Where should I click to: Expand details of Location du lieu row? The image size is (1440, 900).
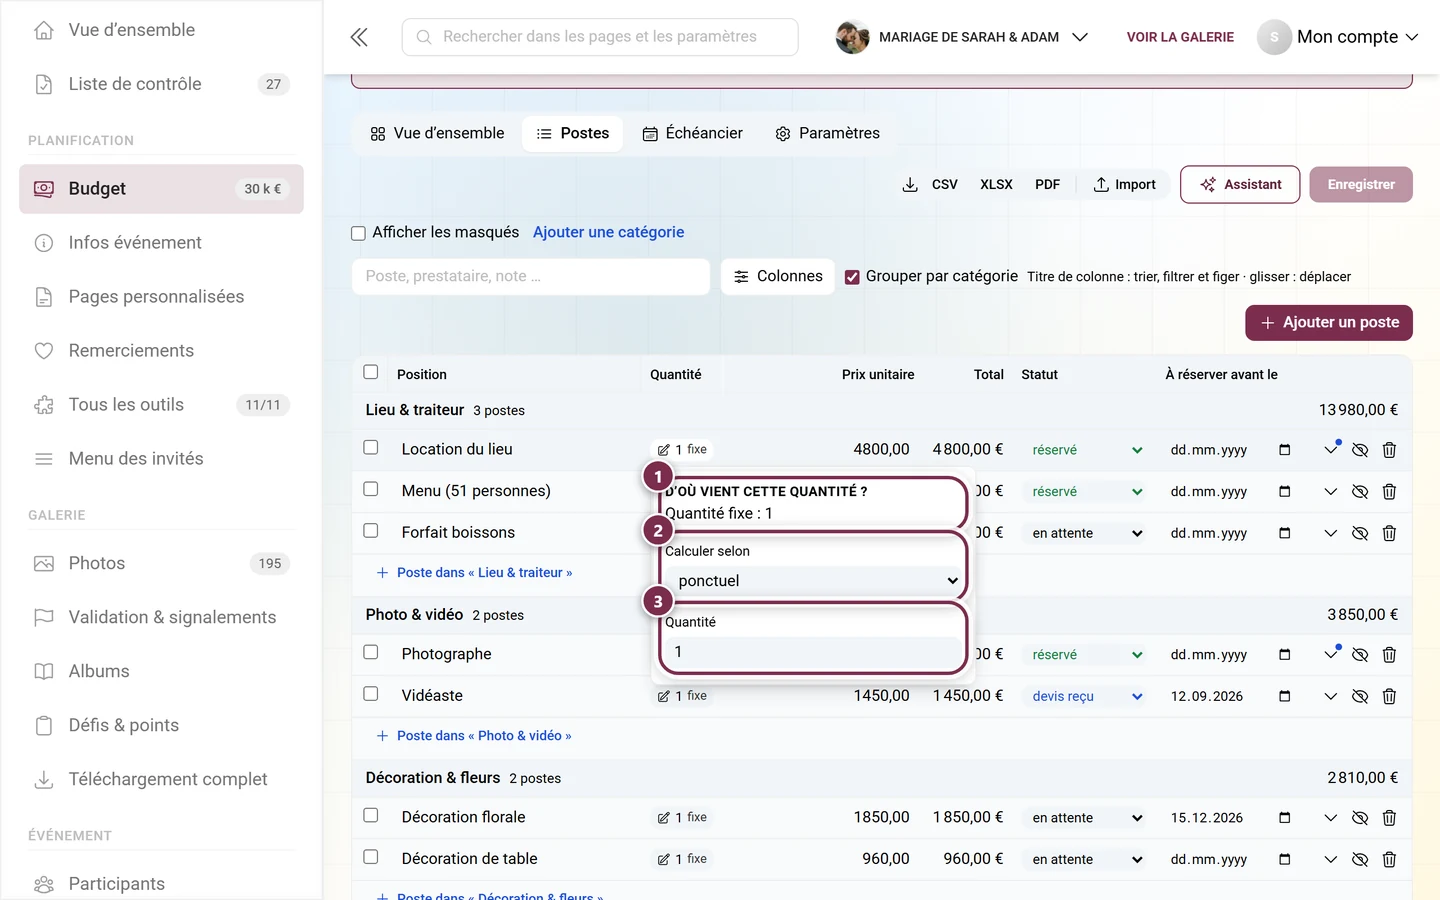point(1330,449)
